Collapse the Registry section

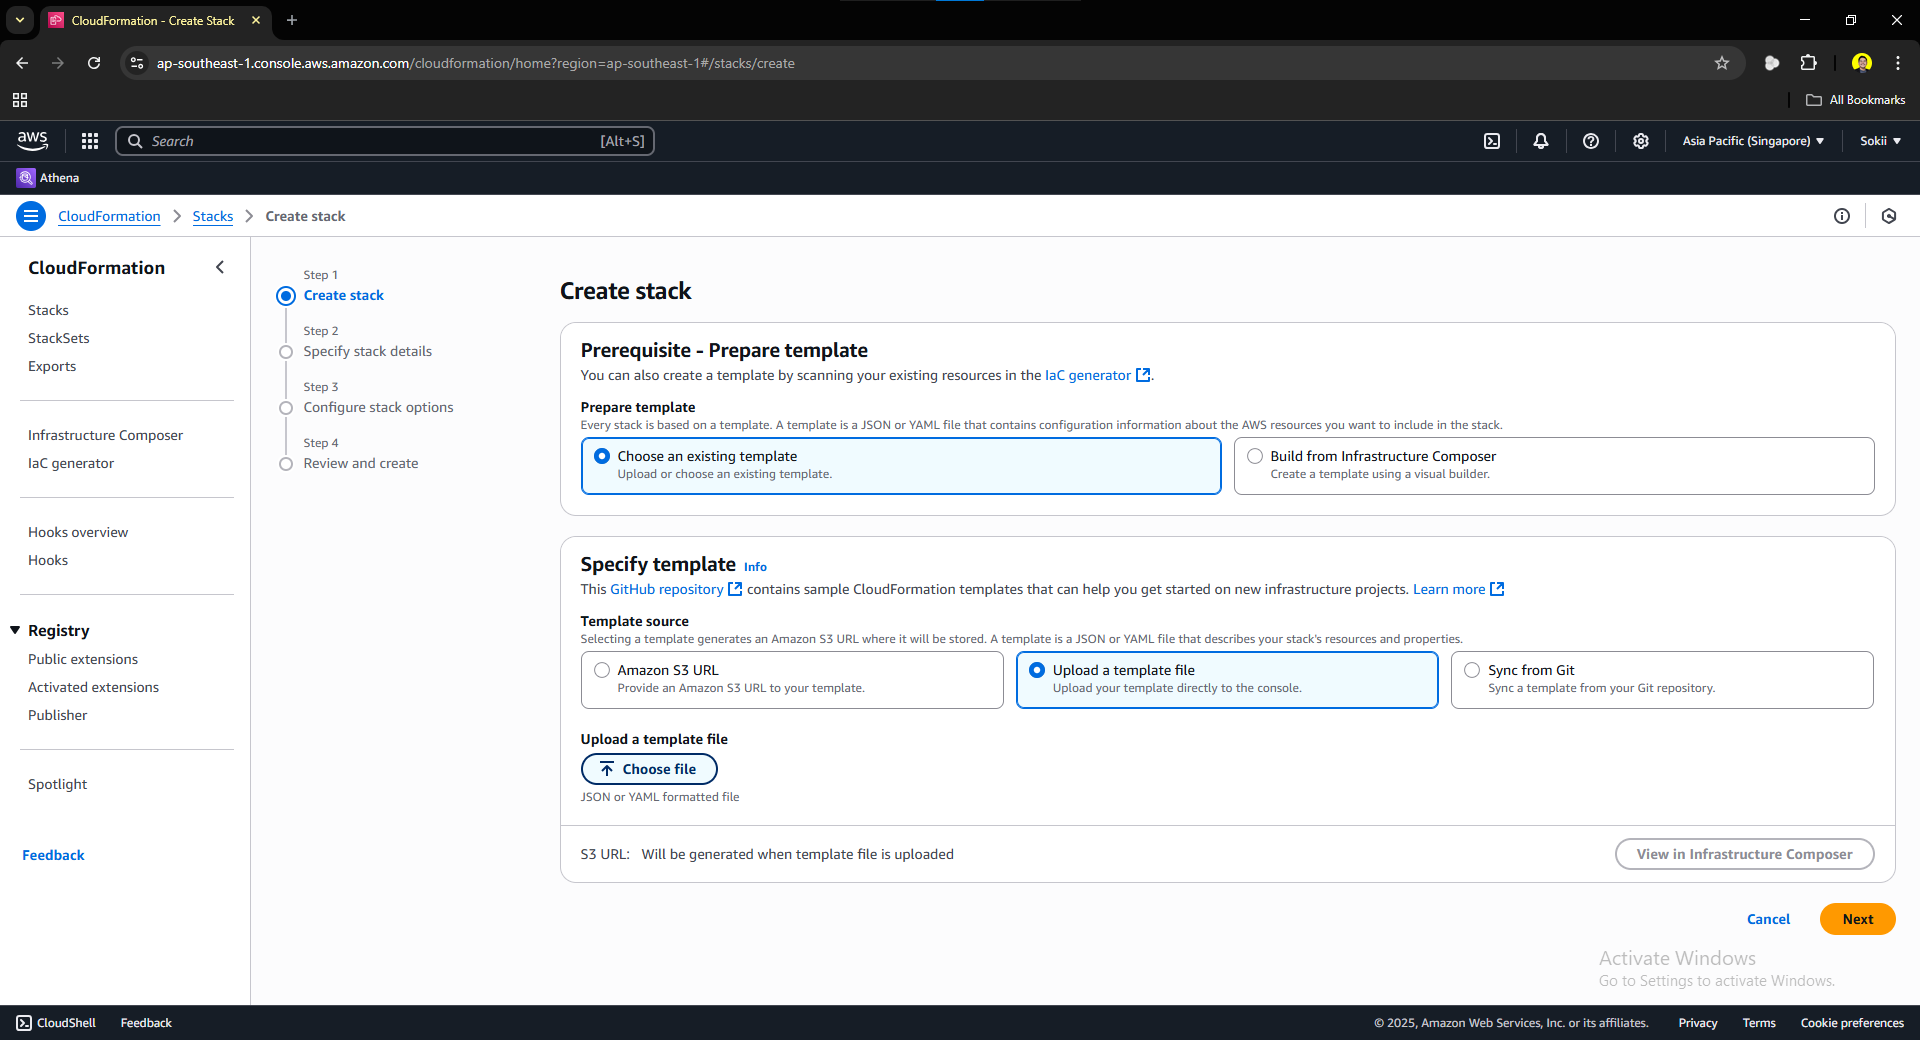click(15, 630)
